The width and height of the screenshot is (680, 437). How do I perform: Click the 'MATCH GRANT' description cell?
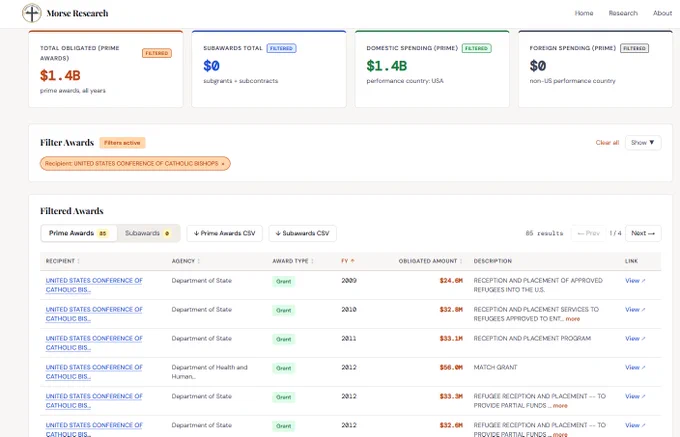tap(495, 368)
